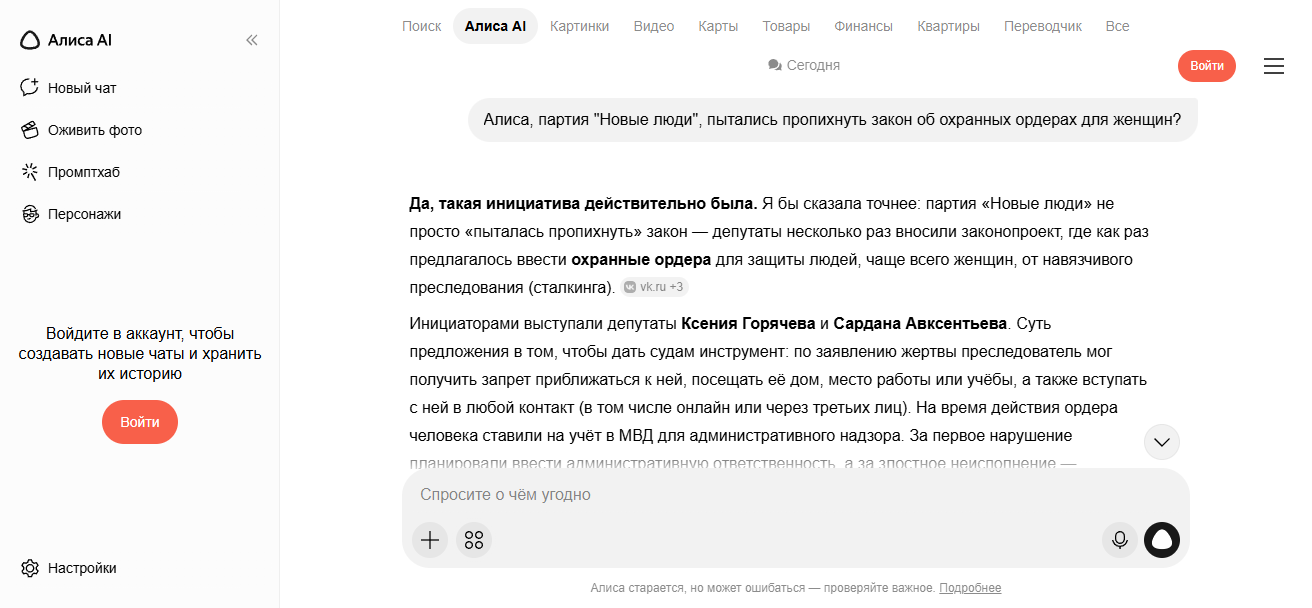Open the Товары tab
Viewport: 1312px width, 608px height.
[786, 26]
